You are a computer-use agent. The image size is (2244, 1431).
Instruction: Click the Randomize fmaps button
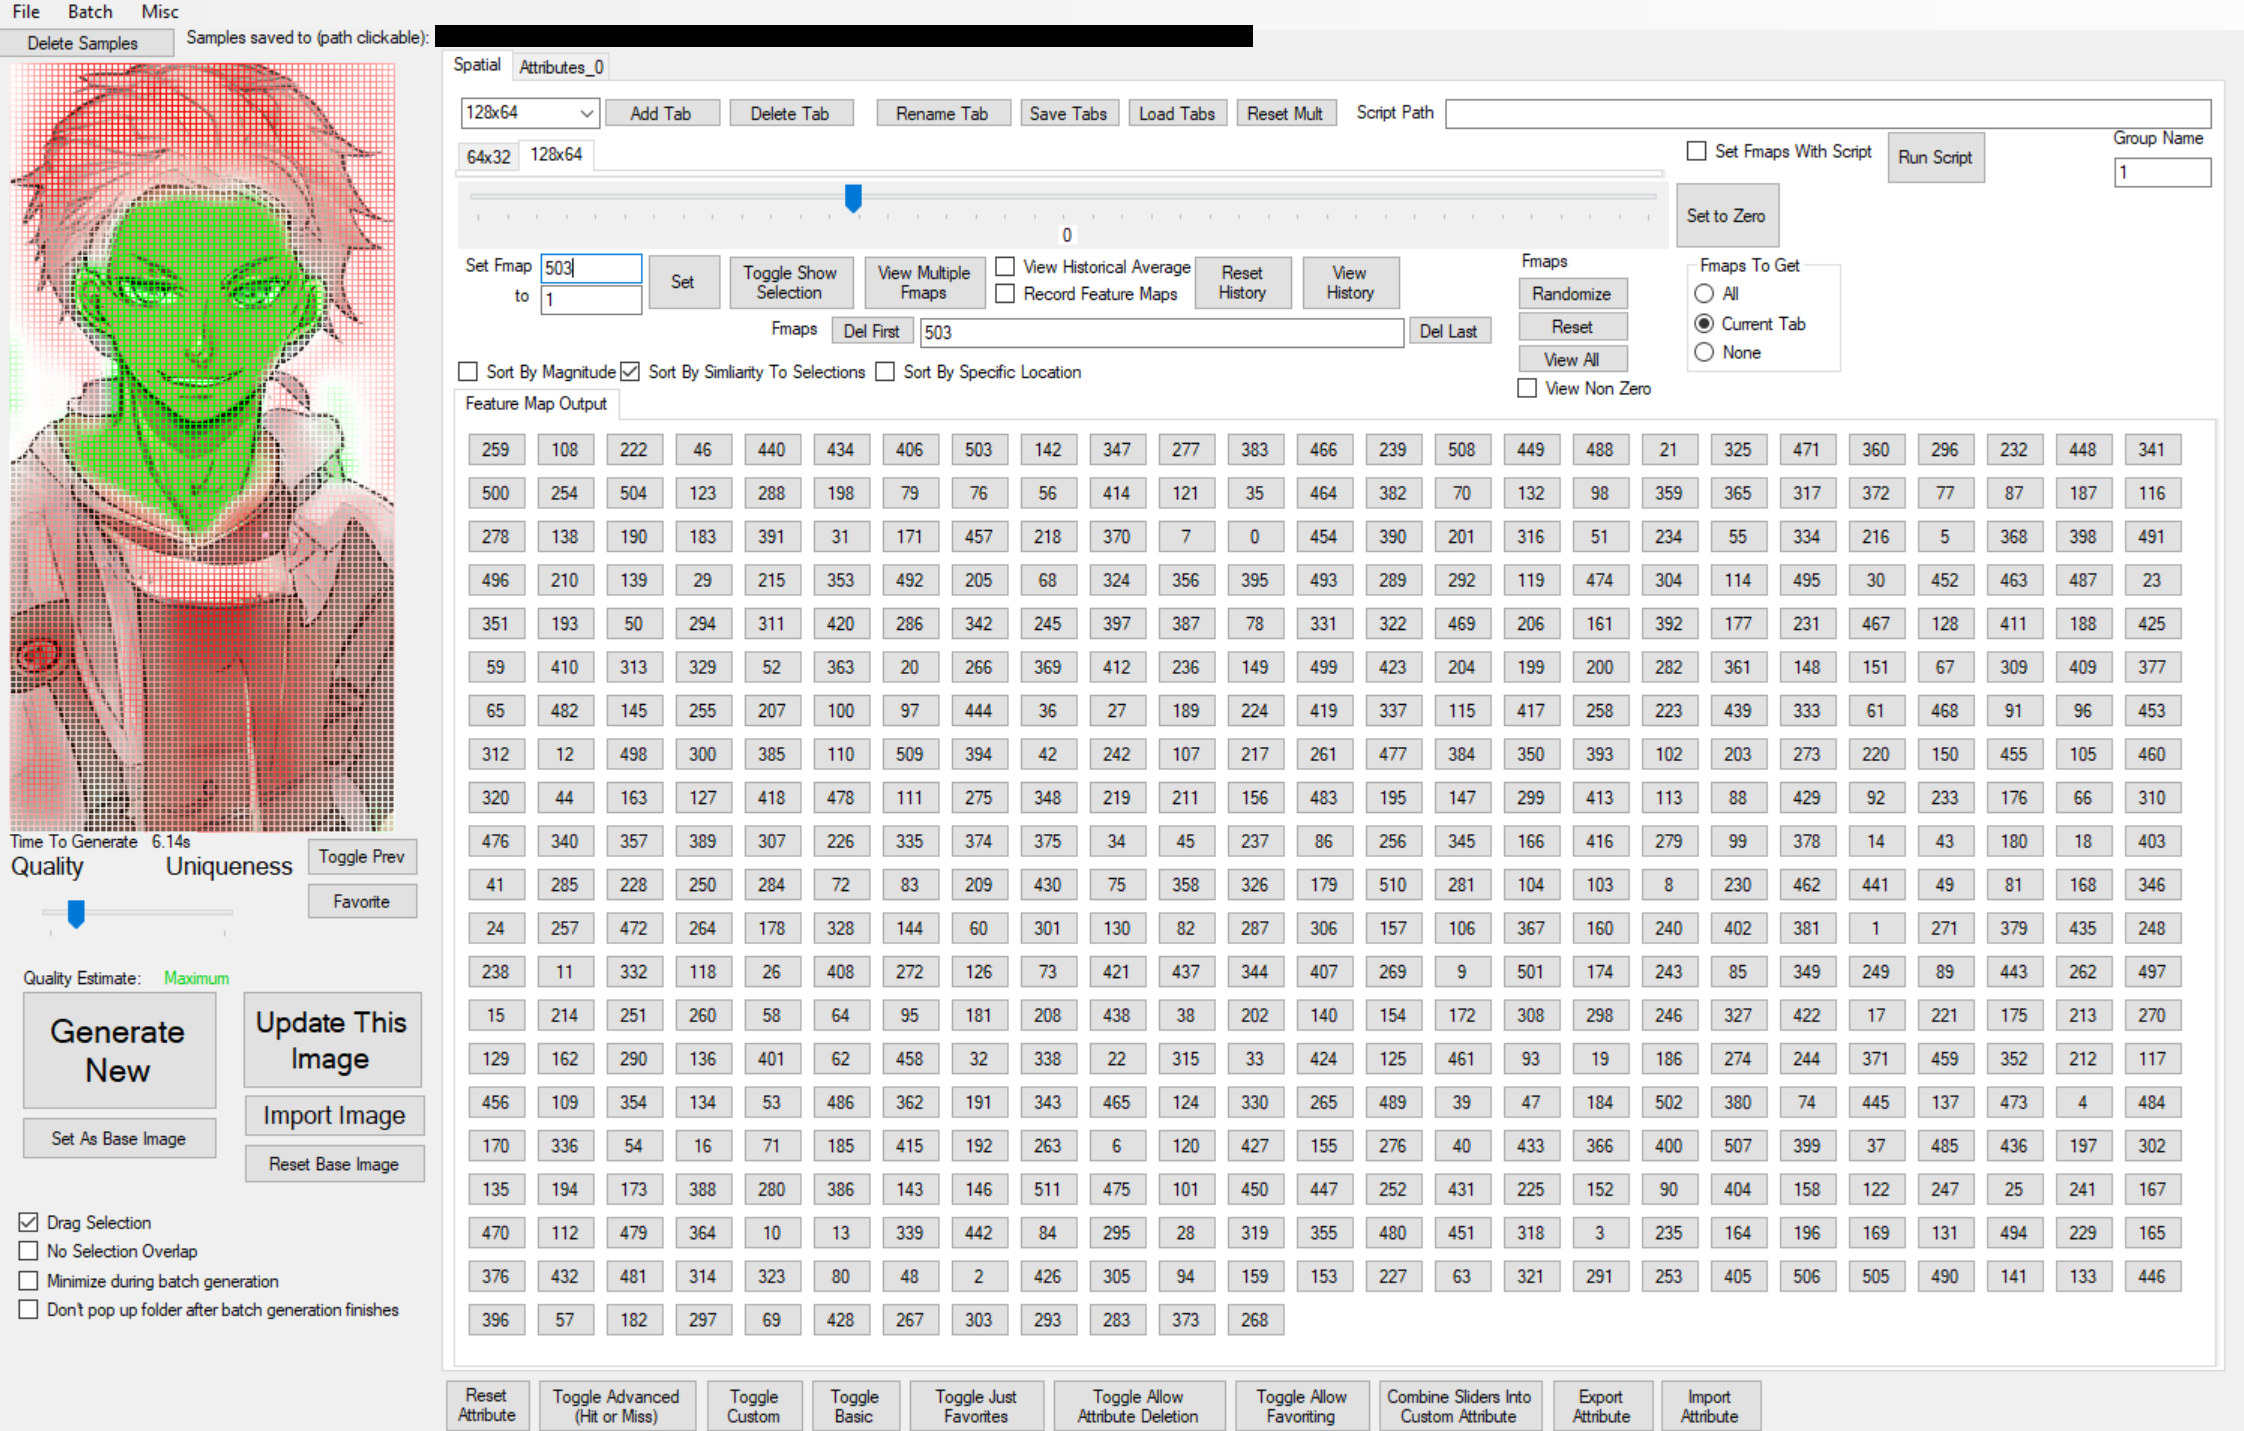pos(1570,294)
